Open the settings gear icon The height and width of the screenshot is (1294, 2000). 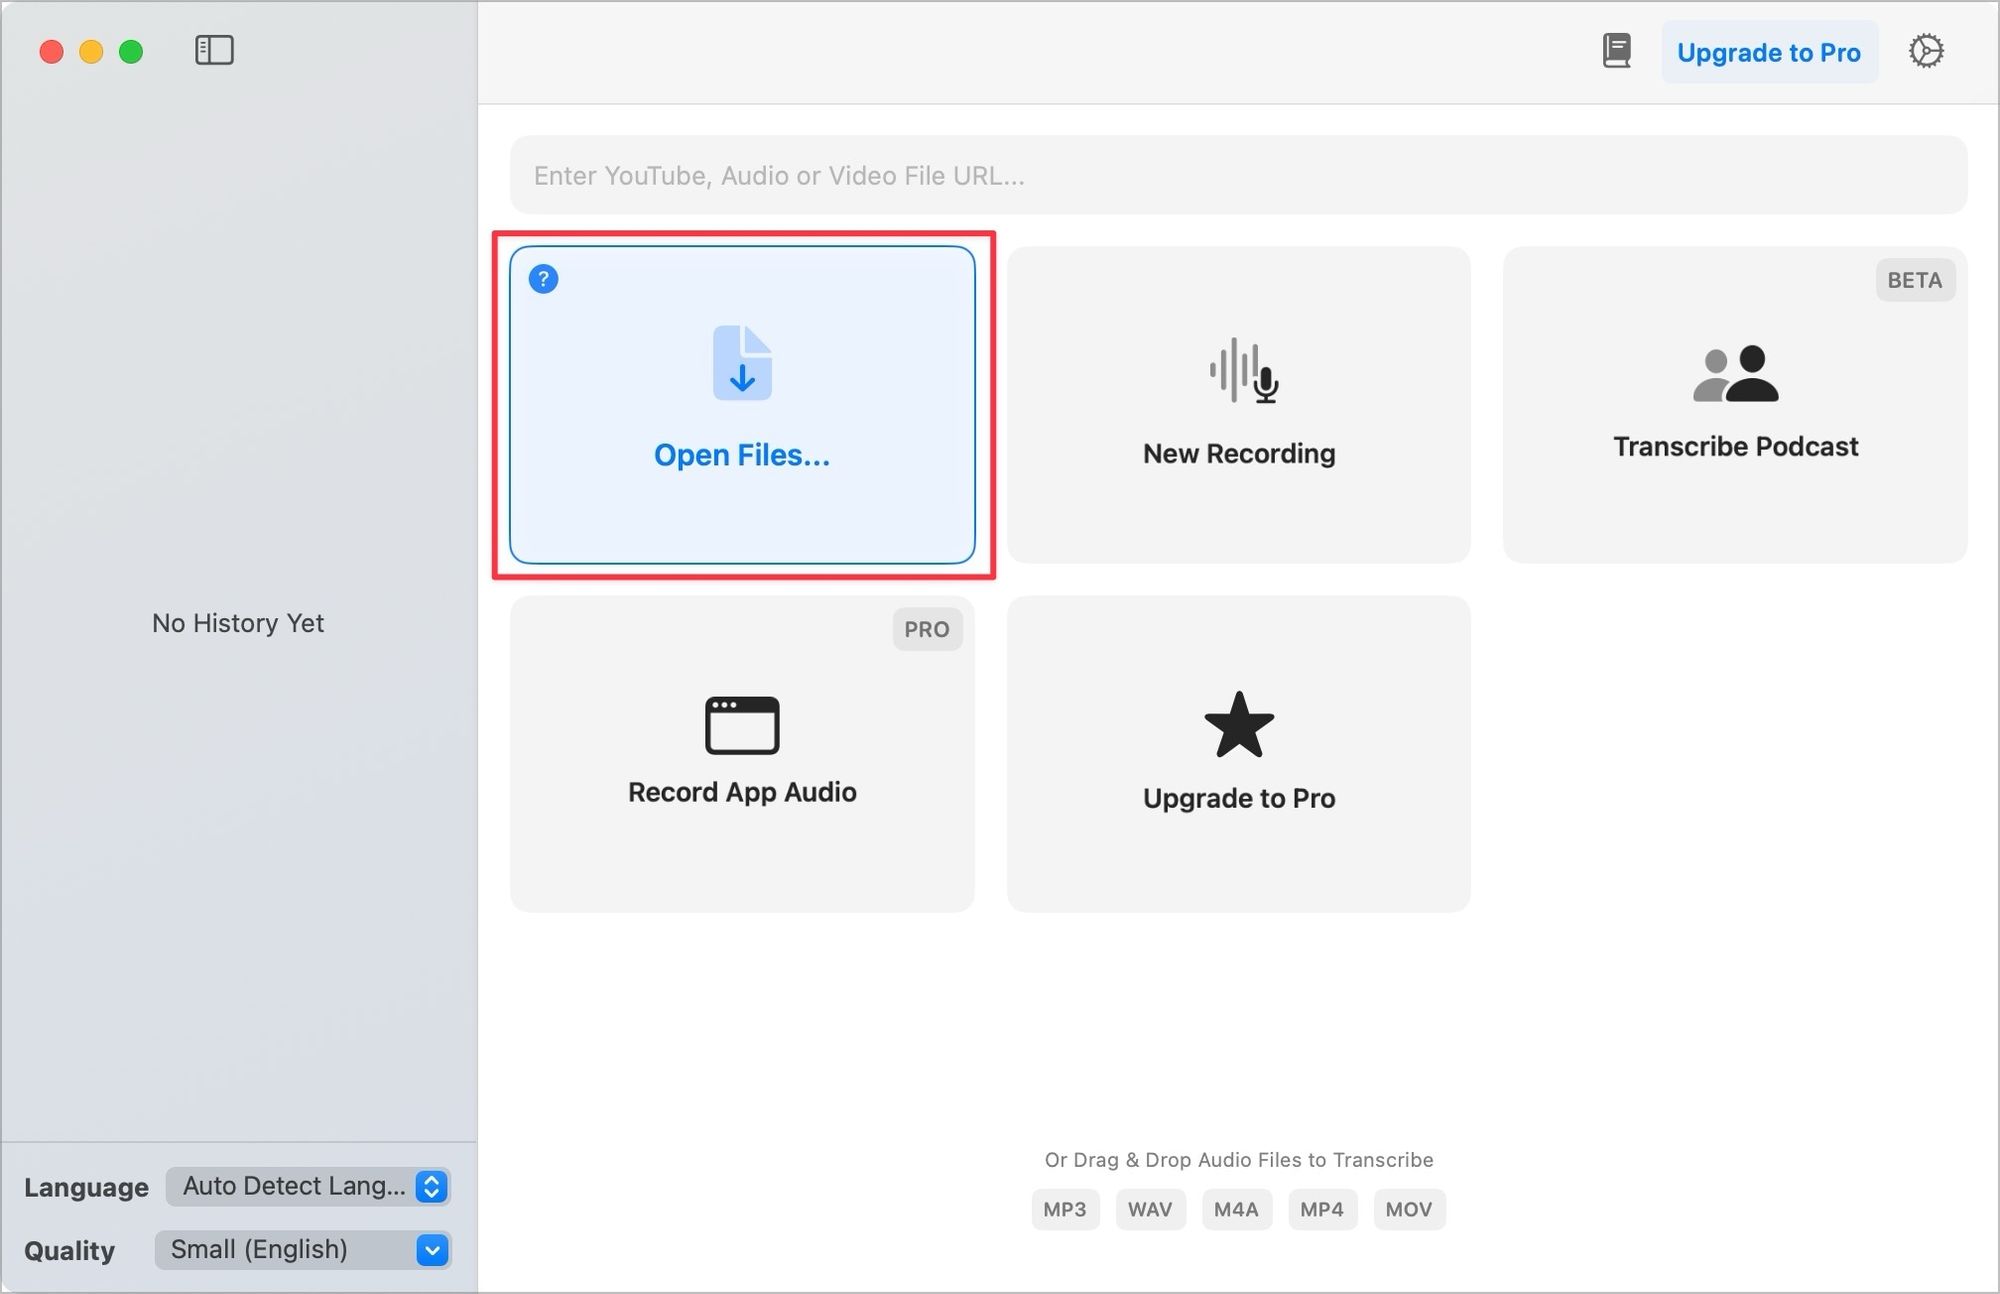[x=1926, y=51]
